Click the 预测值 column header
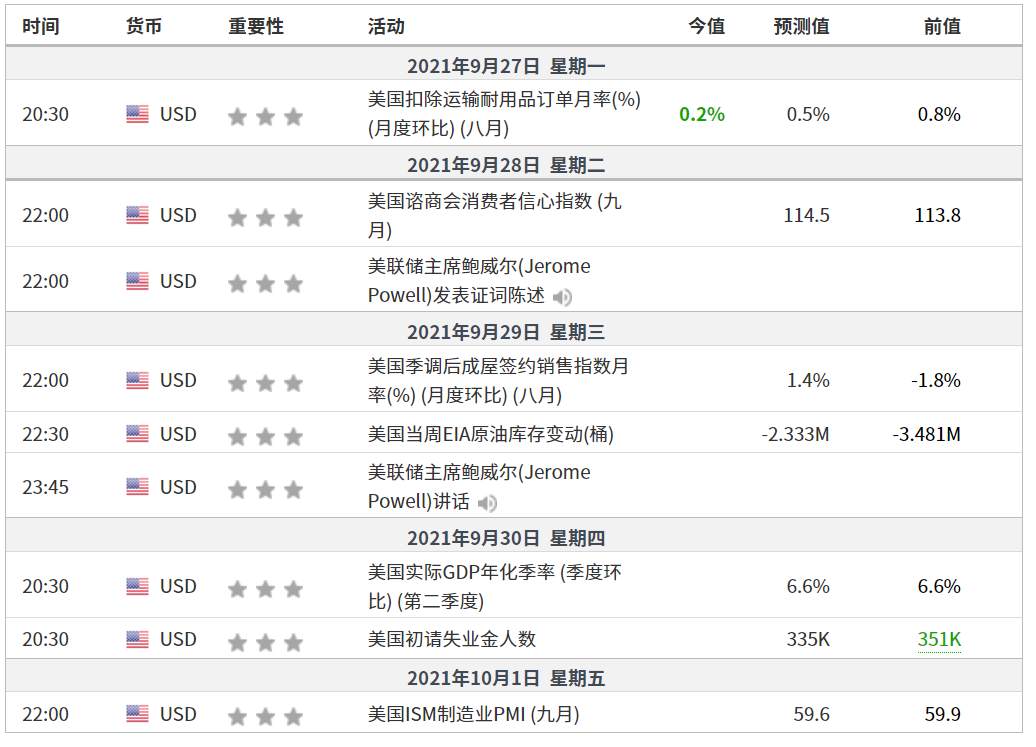Screen dimensions: 1036x747 coord(801,26)
